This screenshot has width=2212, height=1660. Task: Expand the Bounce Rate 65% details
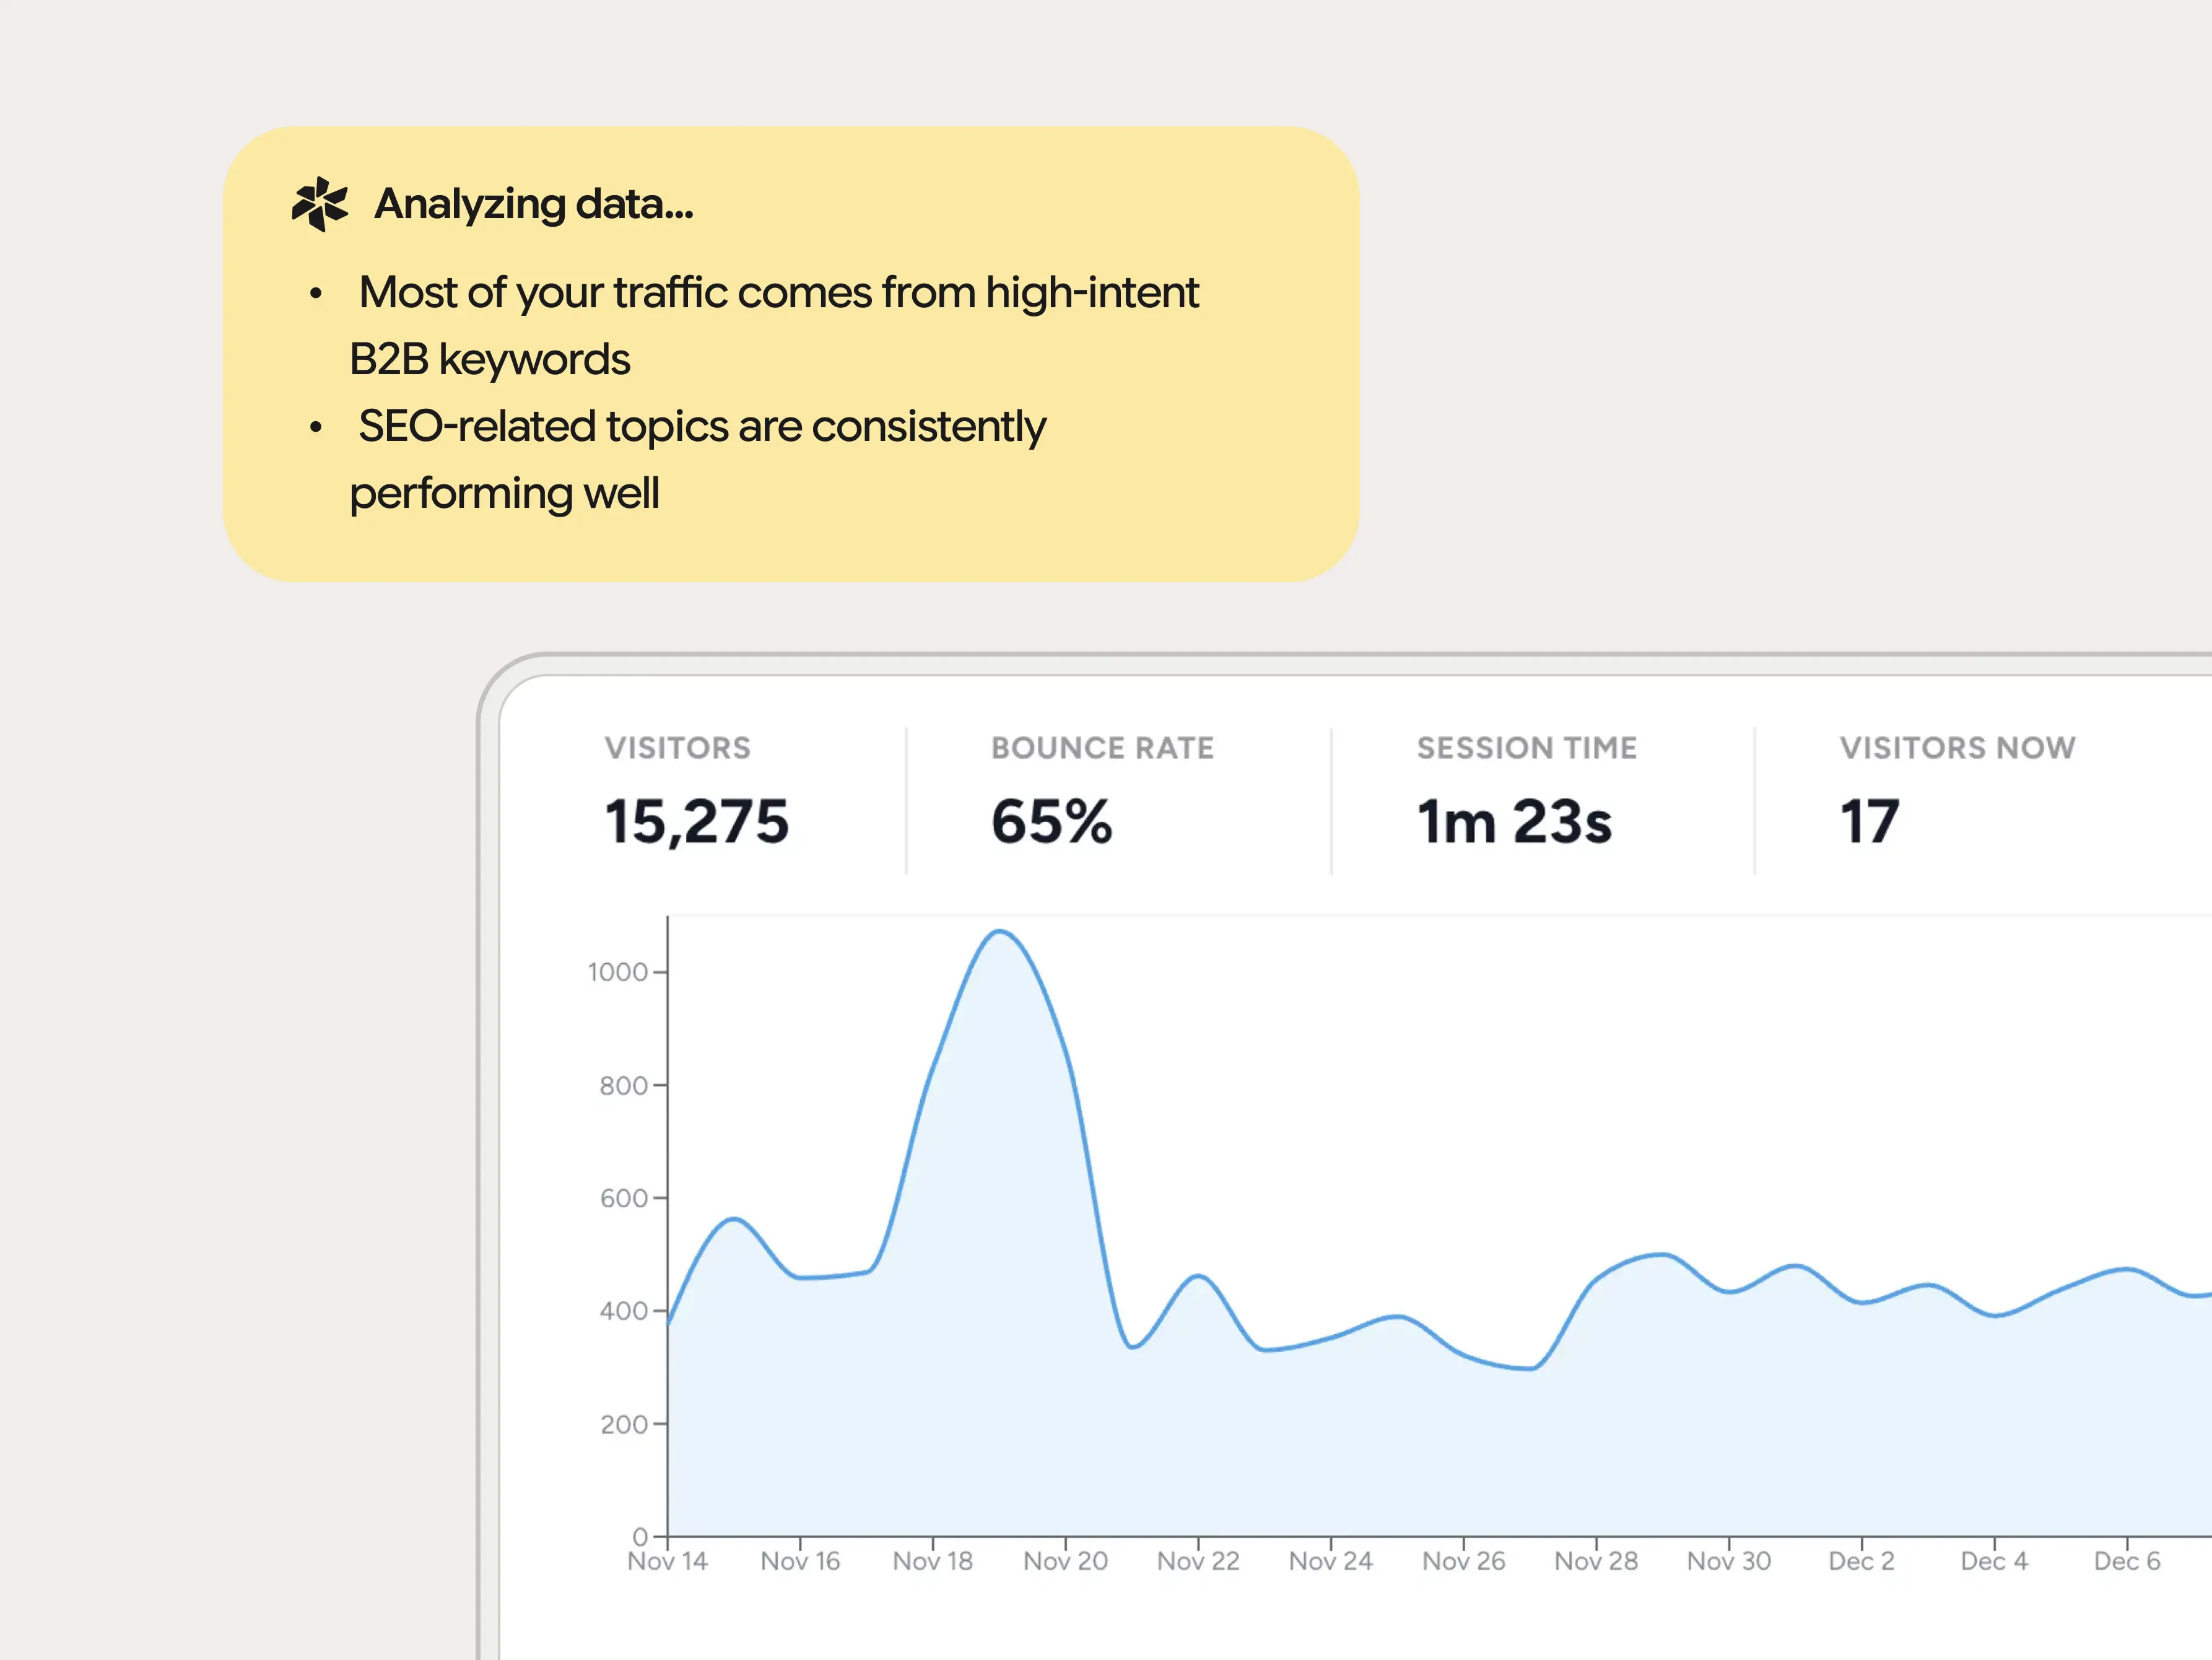pyautogui.click(x=1051, y=822)
